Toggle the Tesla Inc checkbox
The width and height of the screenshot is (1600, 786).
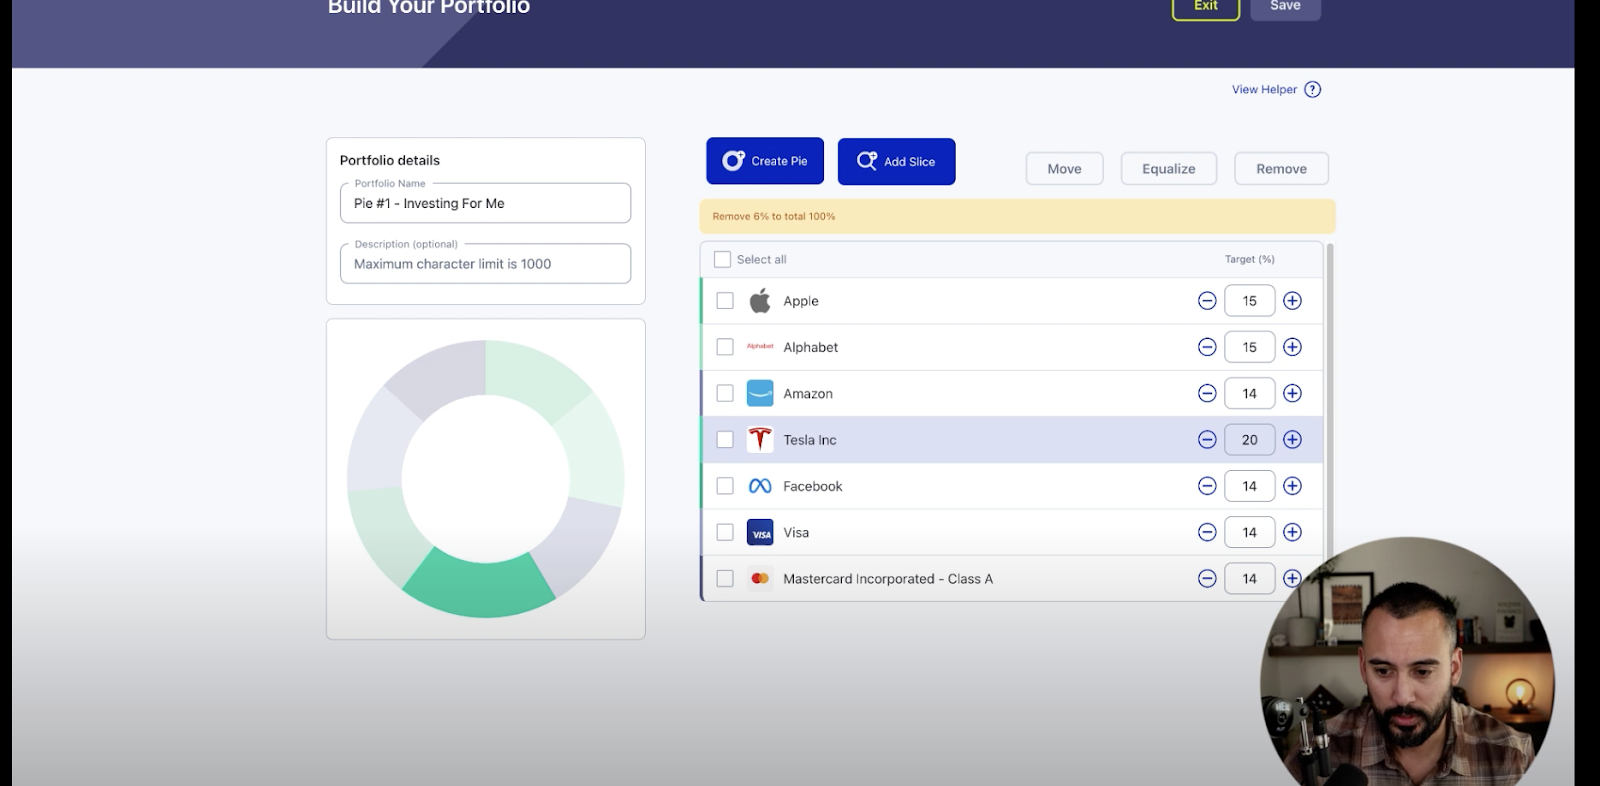[725, 440]
